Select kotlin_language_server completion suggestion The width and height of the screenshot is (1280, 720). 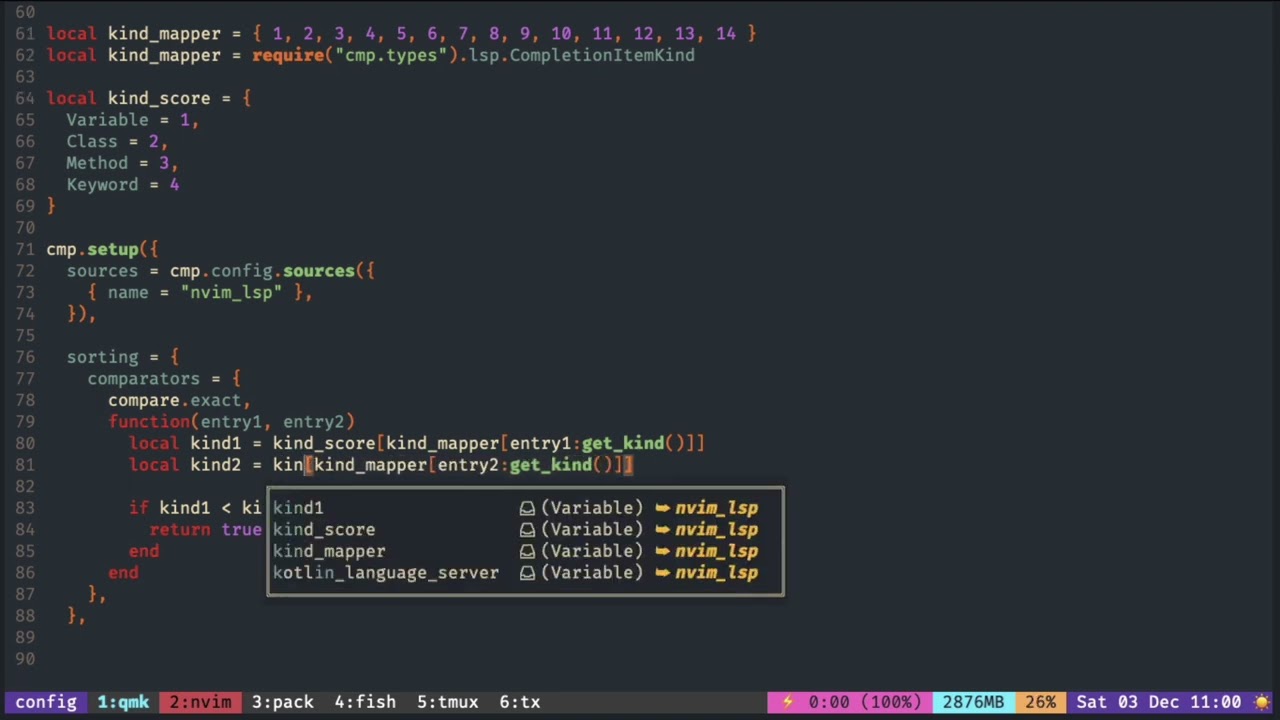(x=525, y=573)
